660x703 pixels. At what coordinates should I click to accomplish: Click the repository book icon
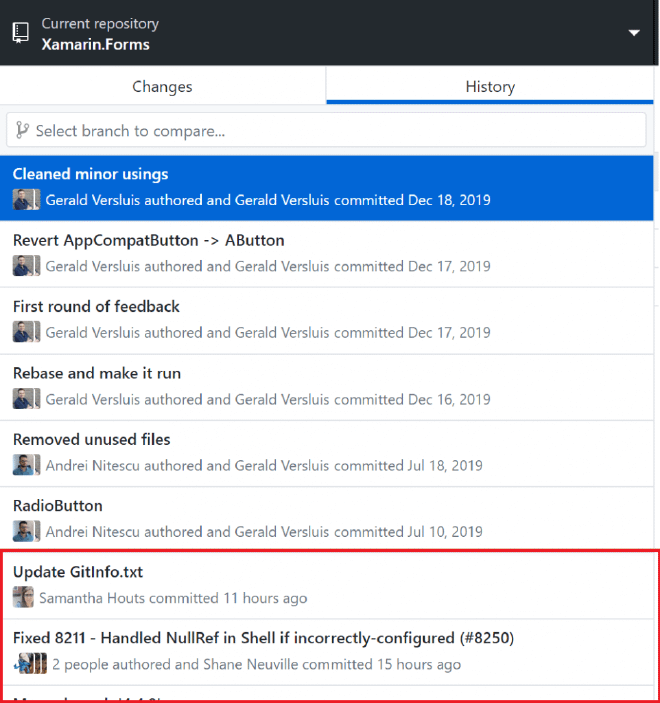click(x=21, y=33)
